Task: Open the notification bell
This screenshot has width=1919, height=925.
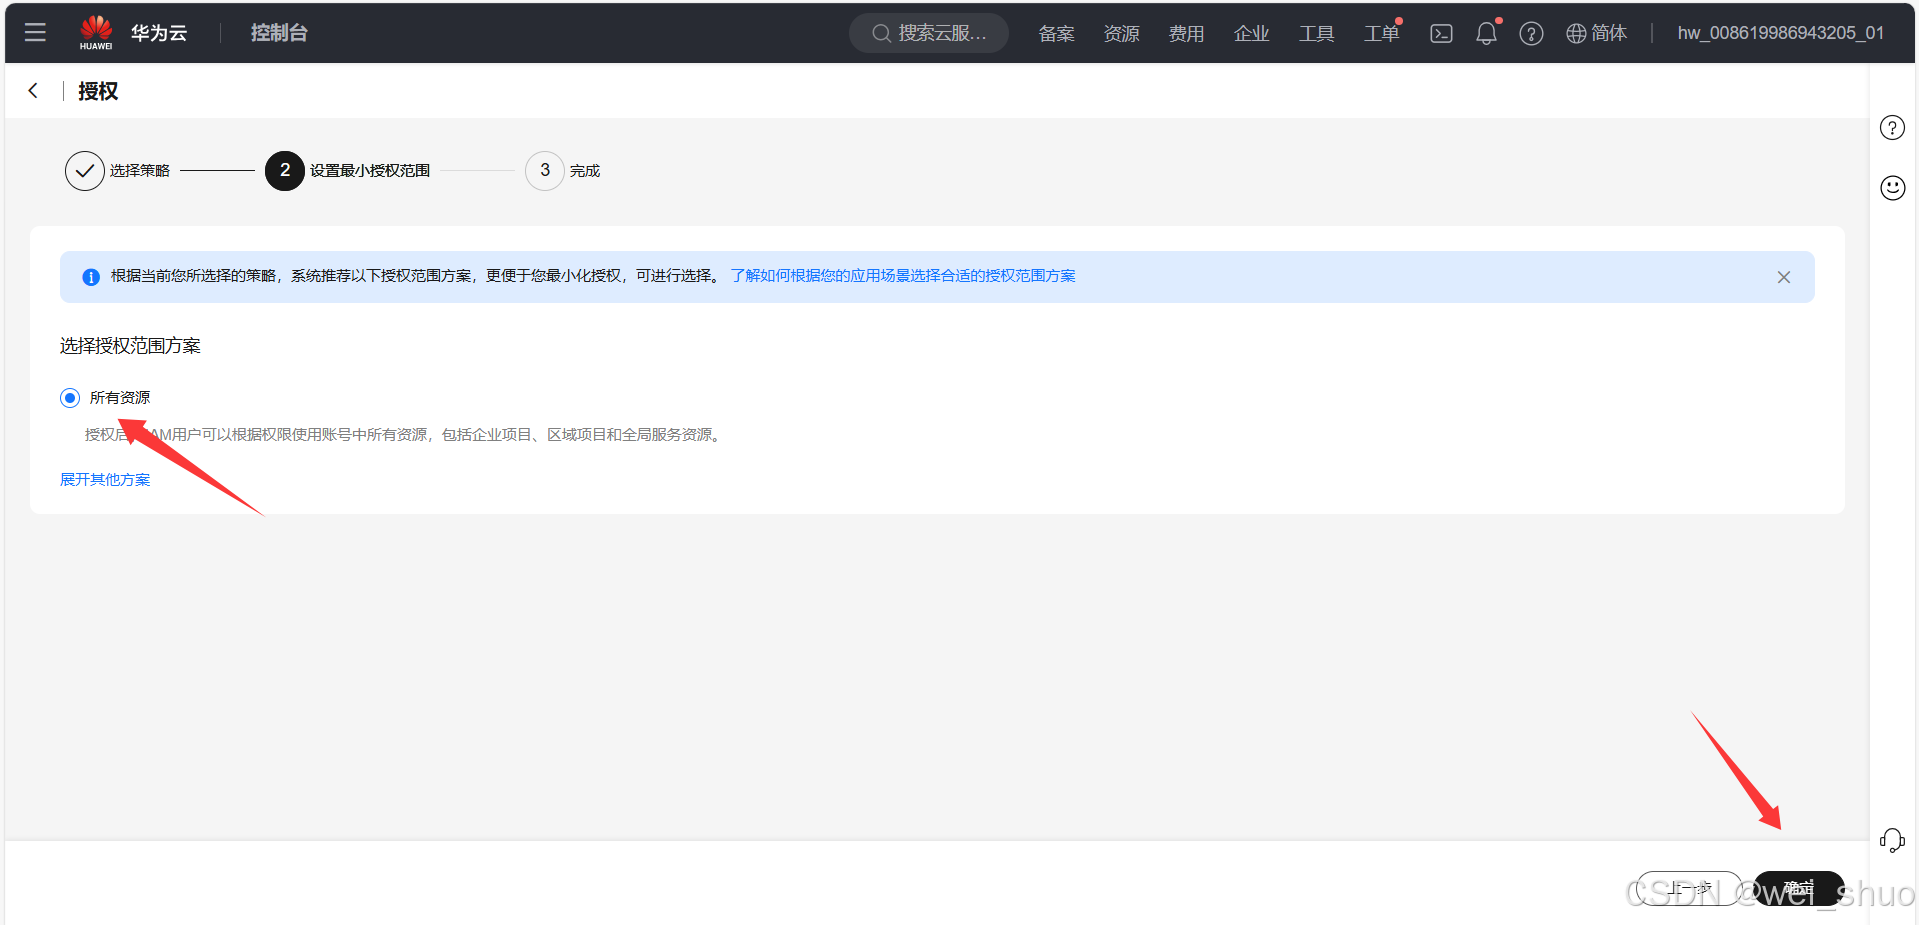Action: click(1486, 33)
